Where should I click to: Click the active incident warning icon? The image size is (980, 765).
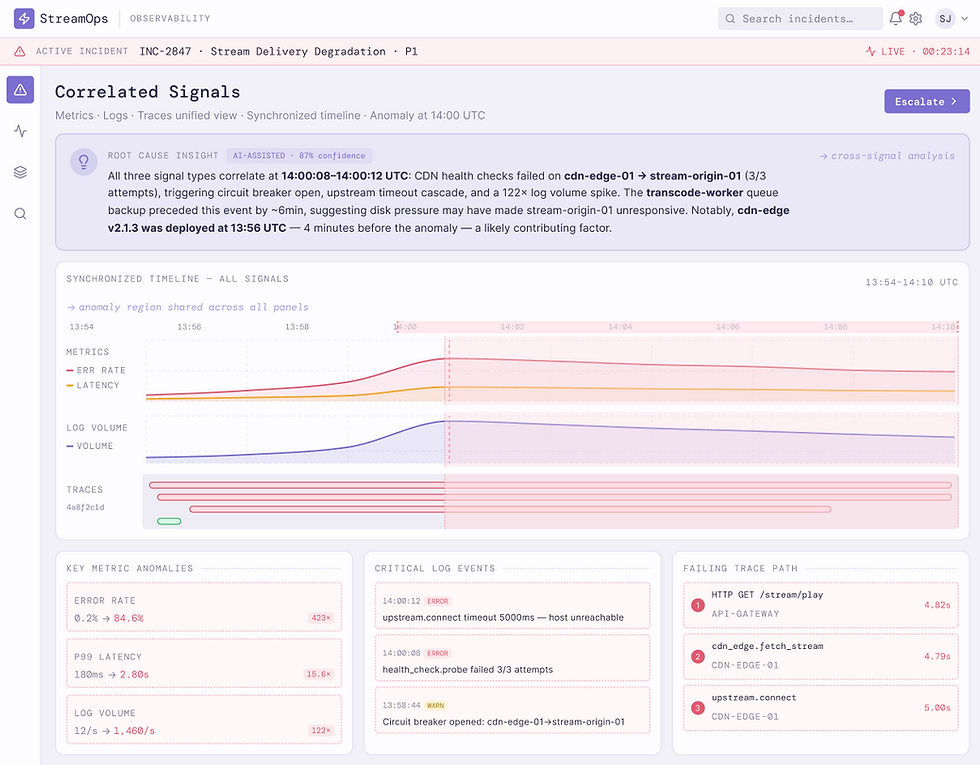tap(20, 51)
